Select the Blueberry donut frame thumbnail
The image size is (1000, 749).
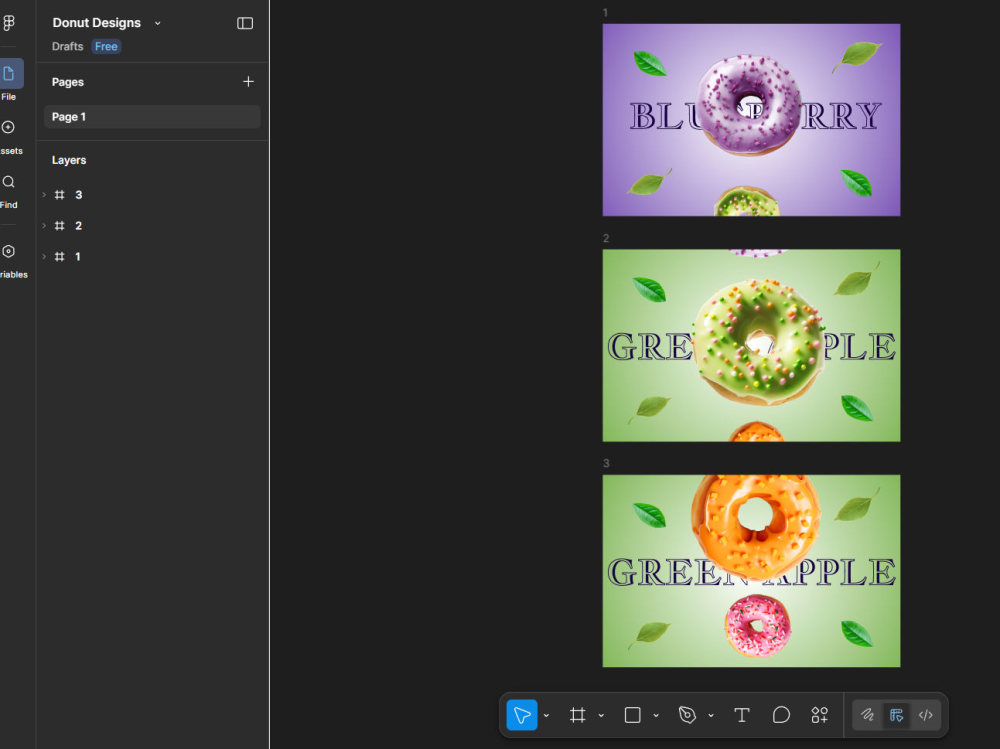tap(751, 120)
